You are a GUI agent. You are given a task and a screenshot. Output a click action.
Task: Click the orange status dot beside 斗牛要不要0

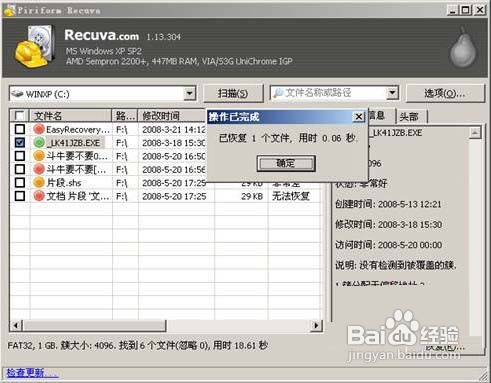39,156
